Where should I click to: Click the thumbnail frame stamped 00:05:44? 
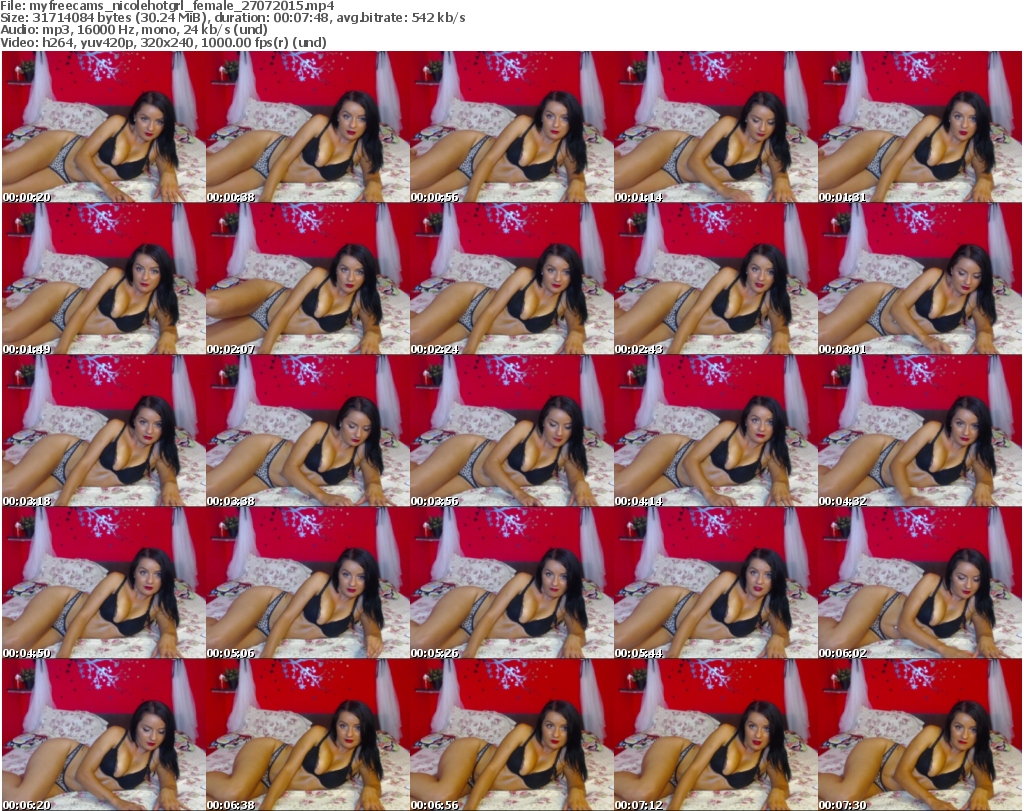click(x=715, y=583)
